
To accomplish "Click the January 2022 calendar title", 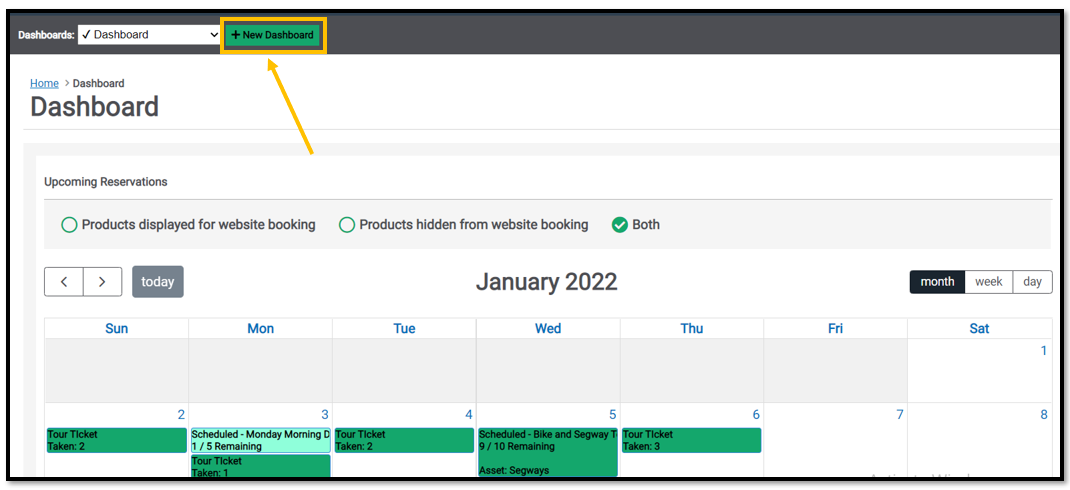I will tap(546, 282).
